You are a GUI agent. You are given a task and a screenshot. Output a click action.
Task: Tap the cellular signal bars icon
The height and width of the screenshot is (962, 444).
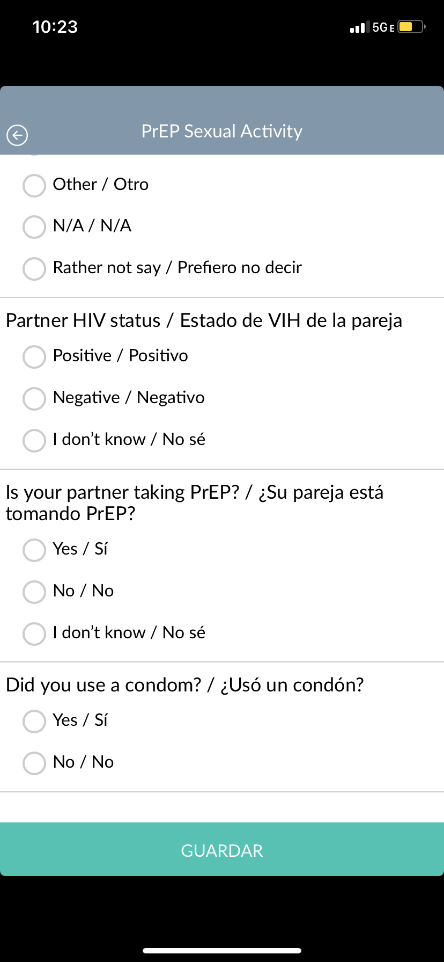pos(358,28)
